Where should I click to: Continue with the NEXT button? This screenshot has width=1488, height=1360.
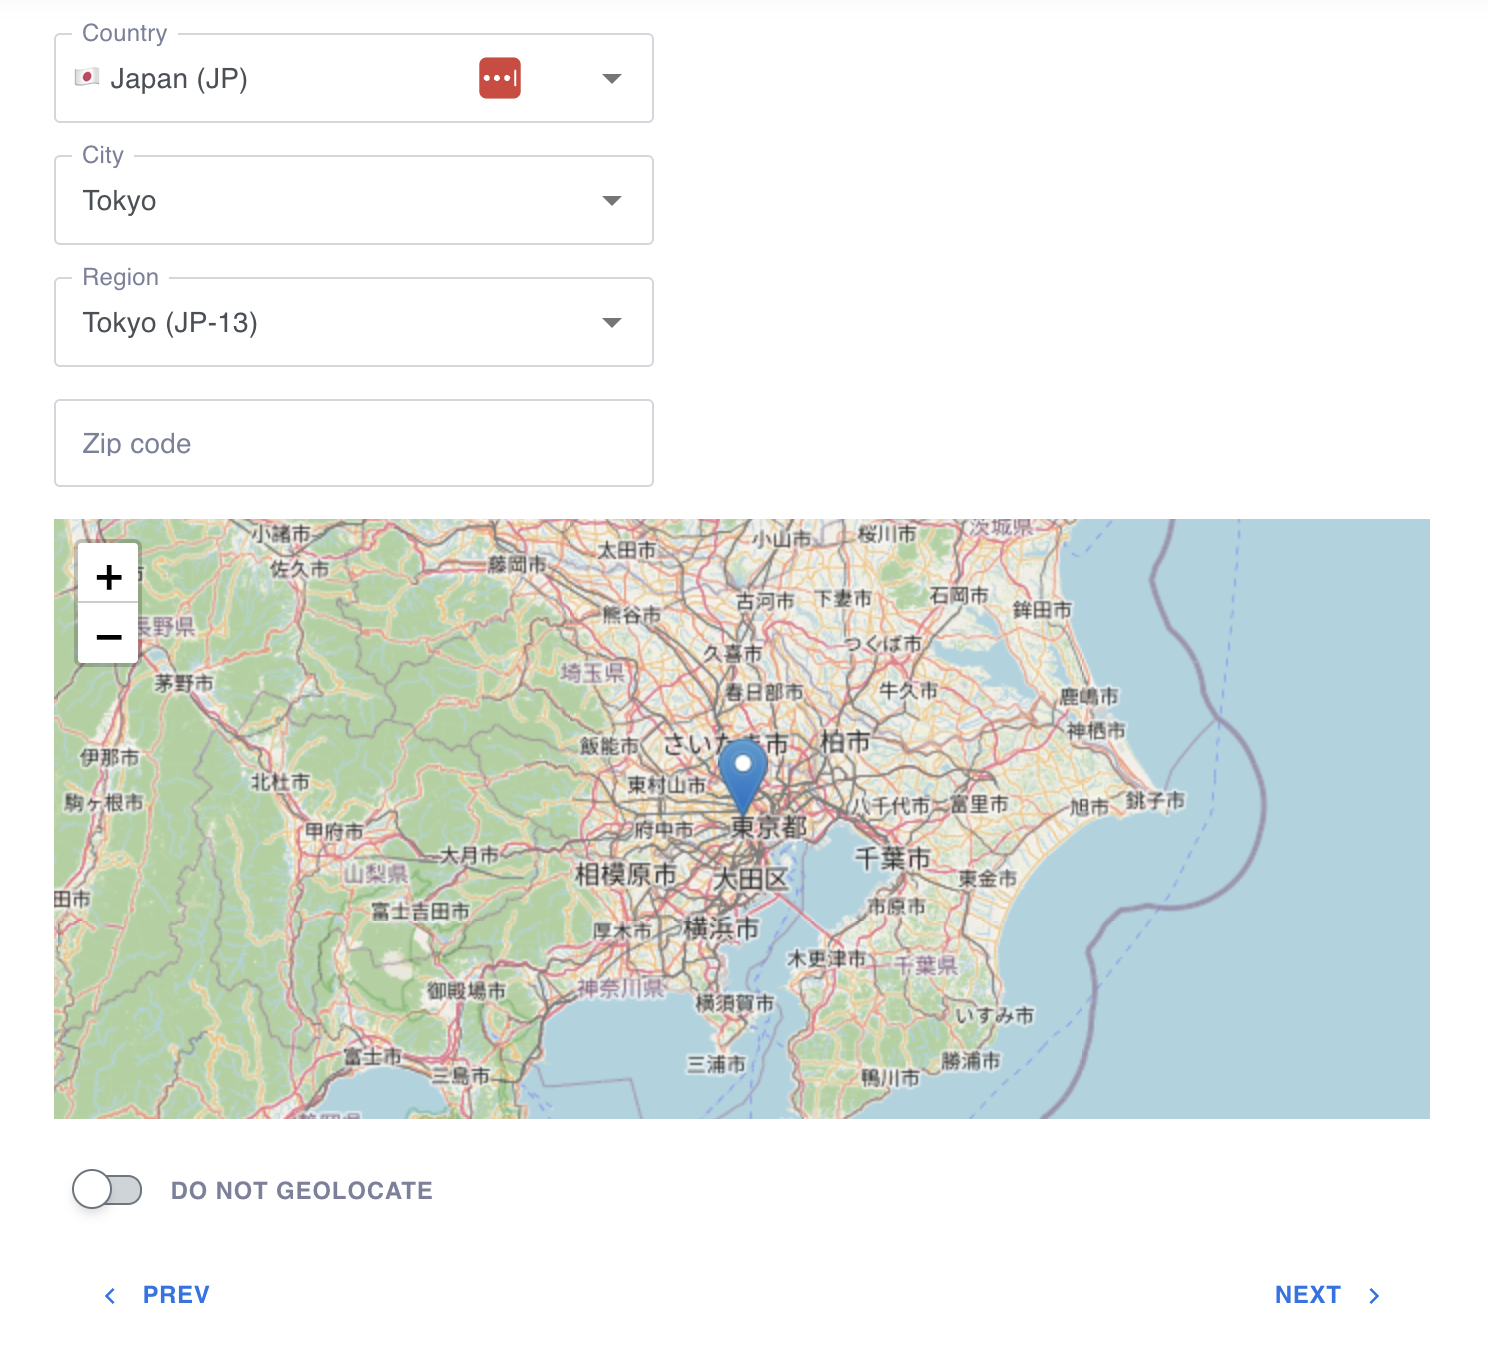(1327, 1295)
